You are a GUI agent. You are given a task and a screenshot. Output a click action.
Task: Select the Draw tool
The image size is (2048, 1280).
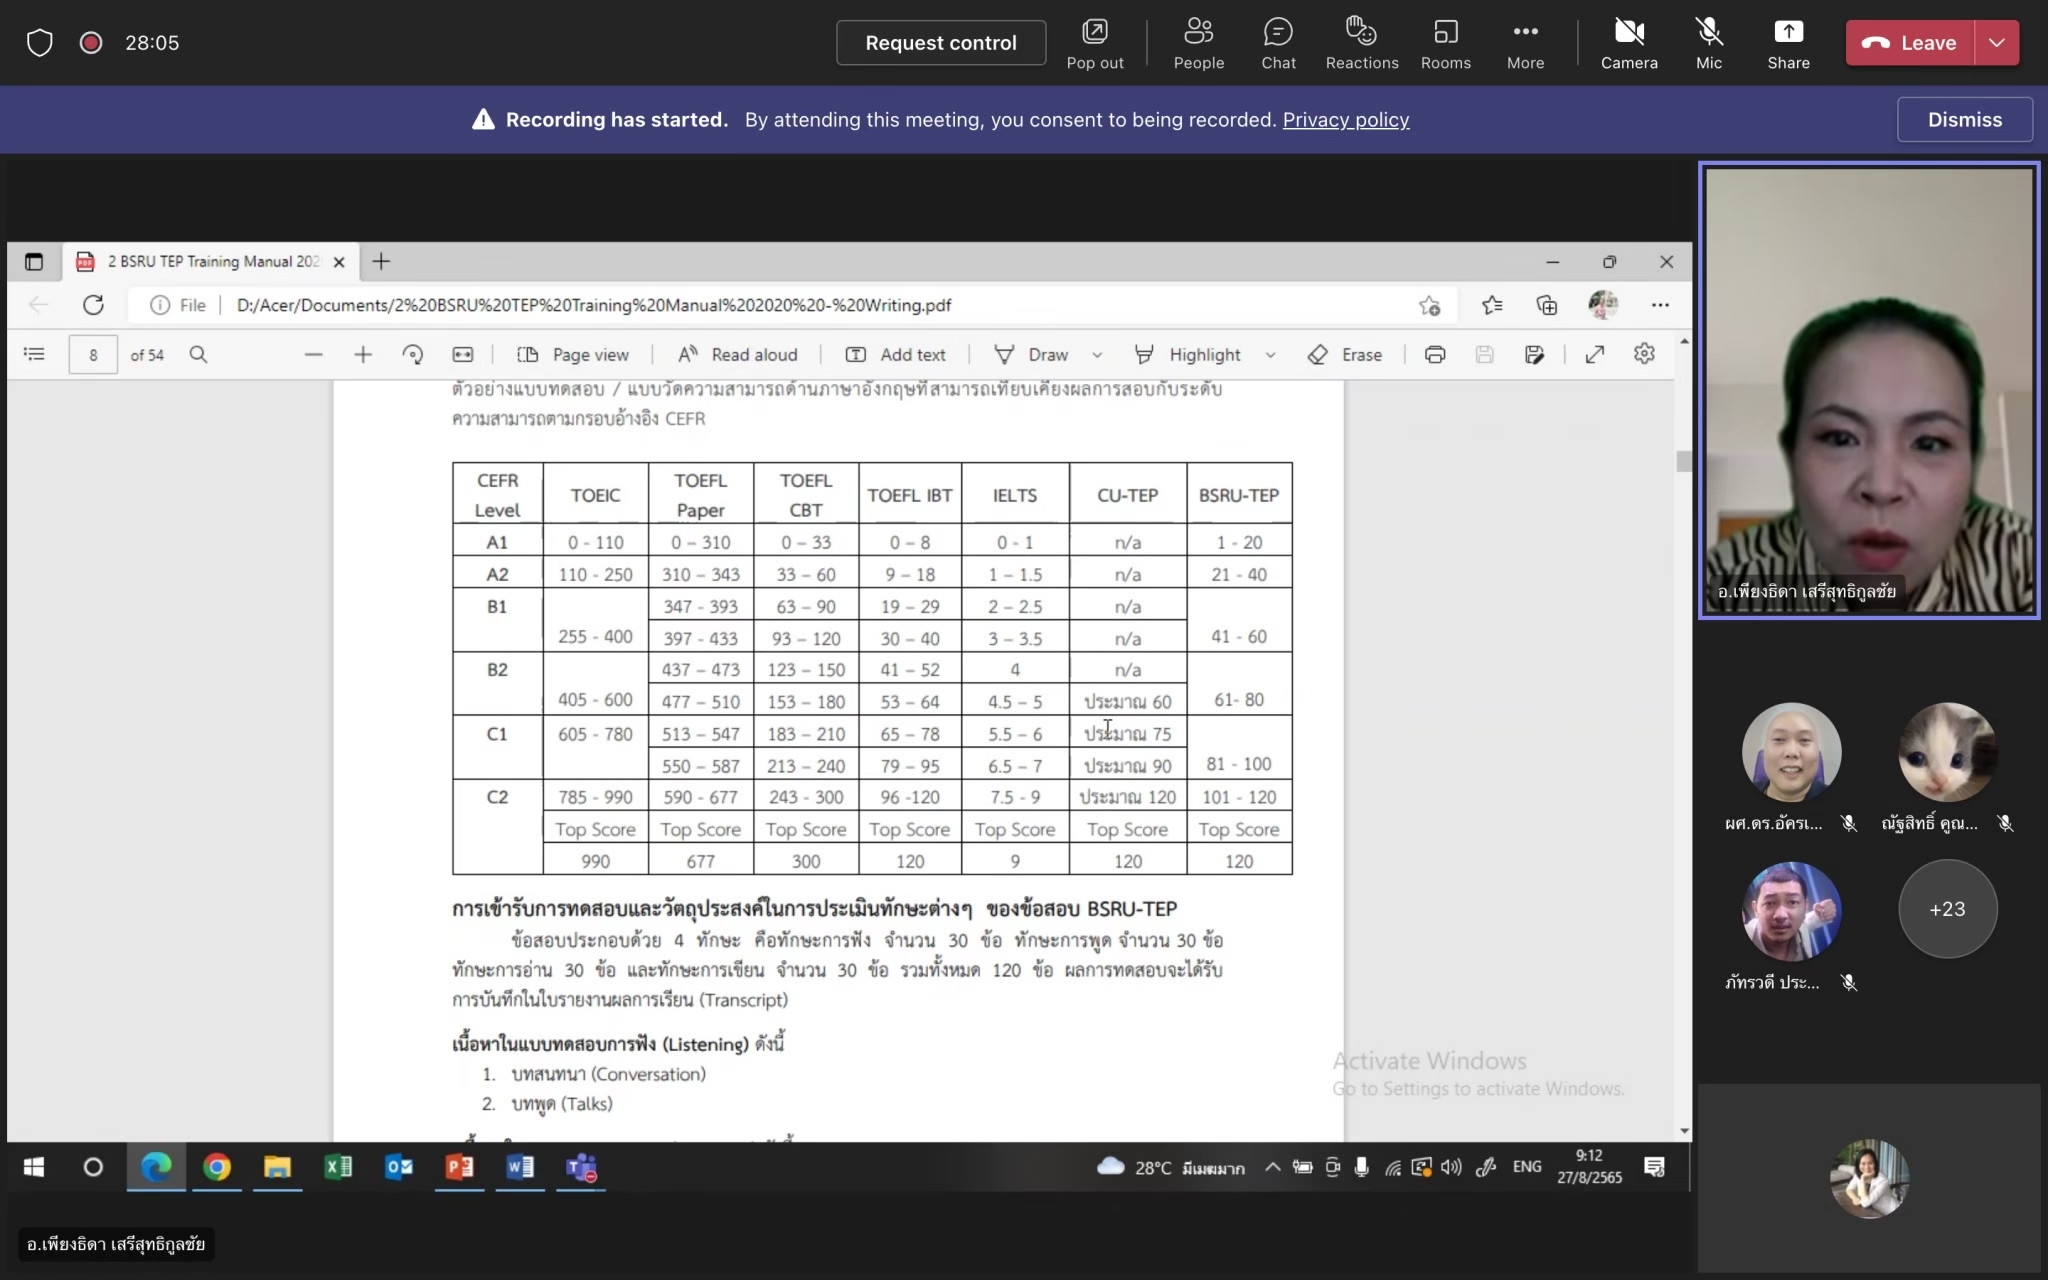(x=1032, y=354)
